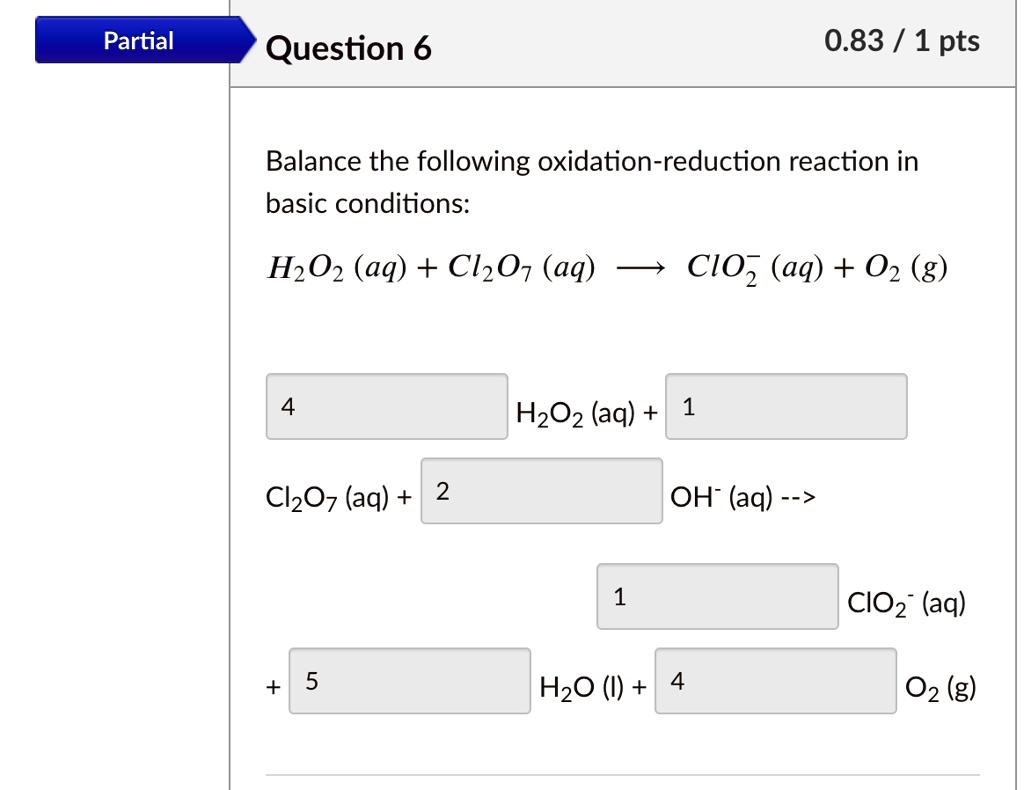The width and height of the screenshot is (1024, 790).
Task: Select the H2O2 coefficient field showing 4
Action: point(387,406)
